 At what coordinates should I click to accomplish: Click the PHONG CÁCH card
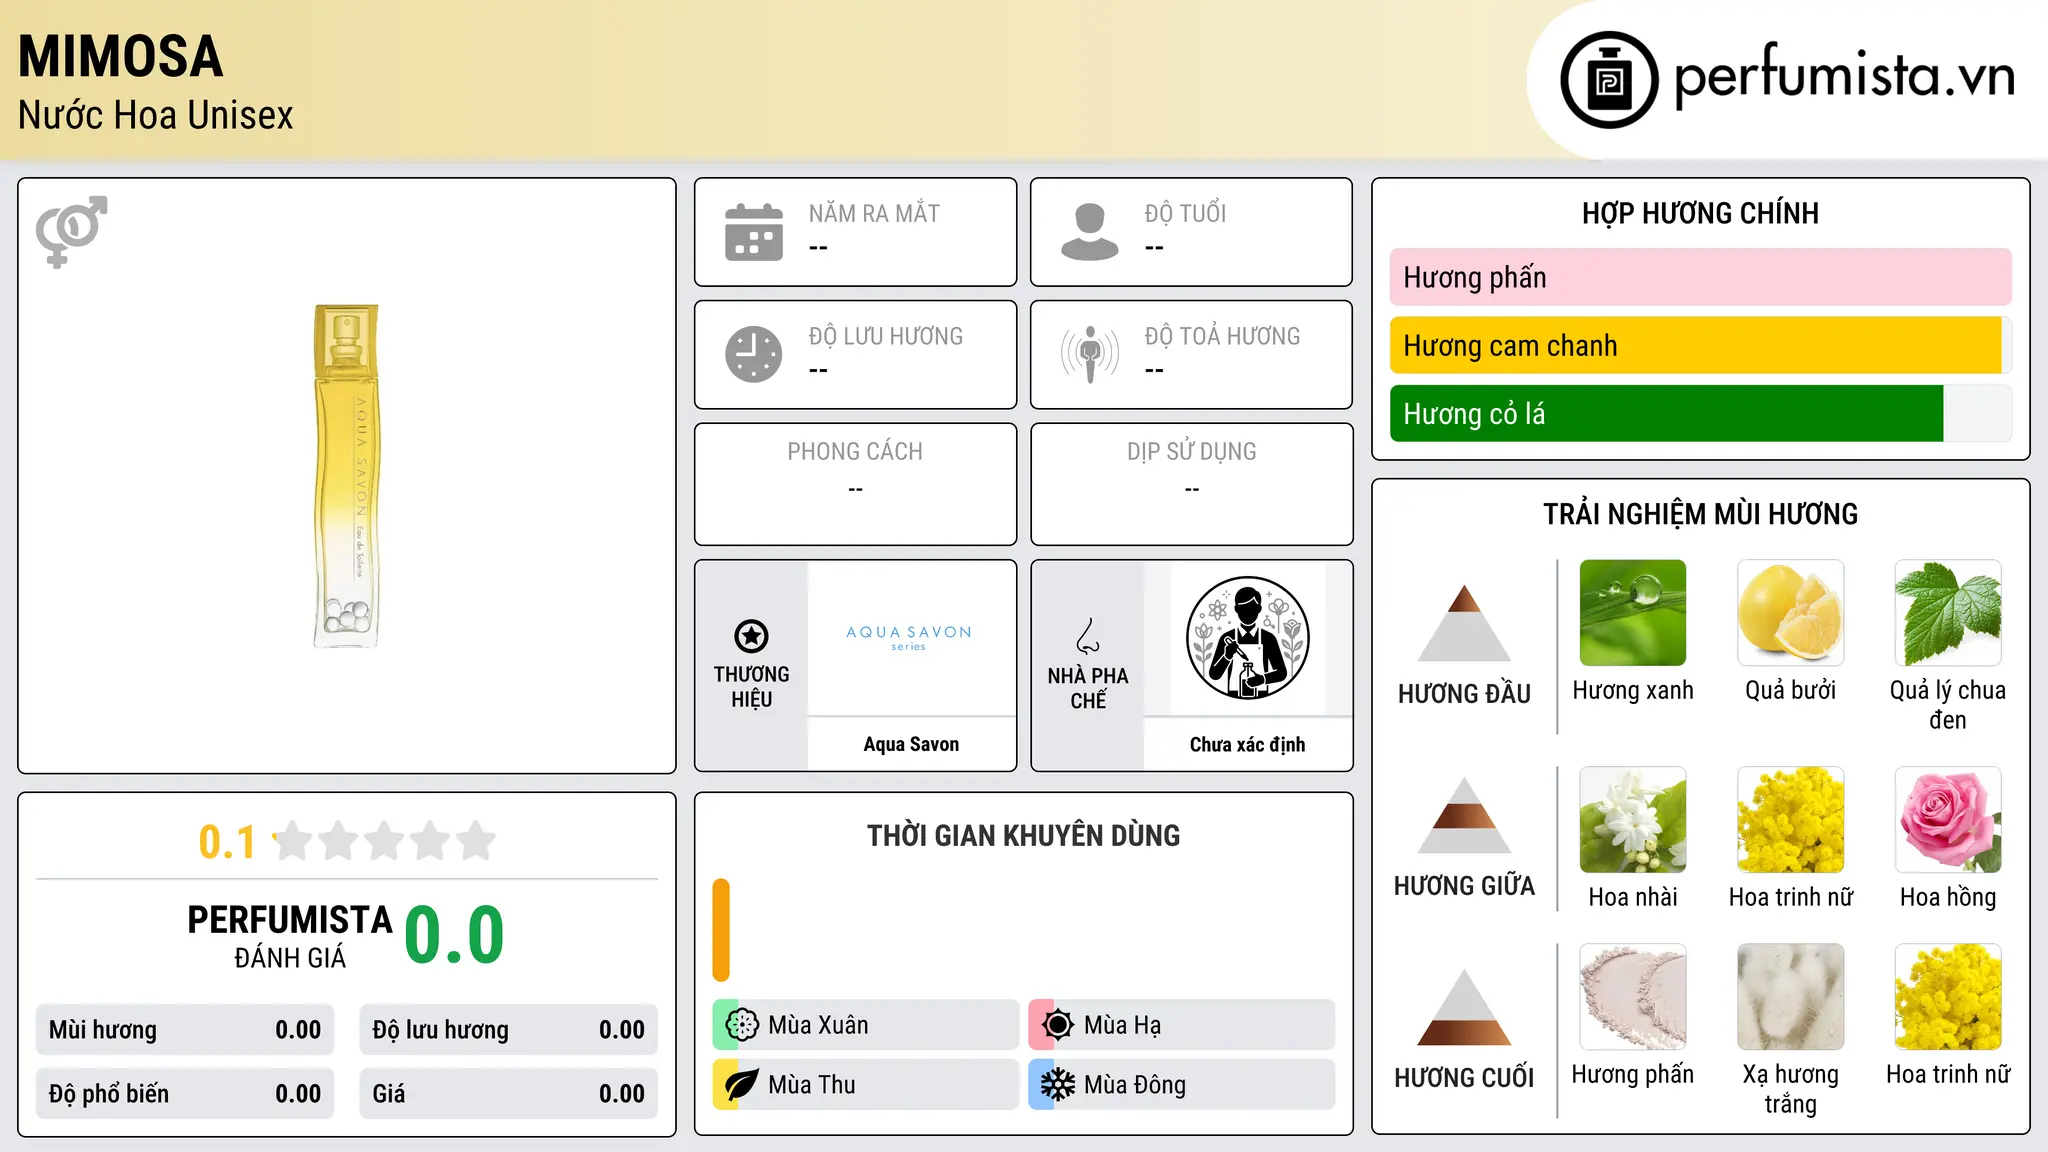(855, 484)
